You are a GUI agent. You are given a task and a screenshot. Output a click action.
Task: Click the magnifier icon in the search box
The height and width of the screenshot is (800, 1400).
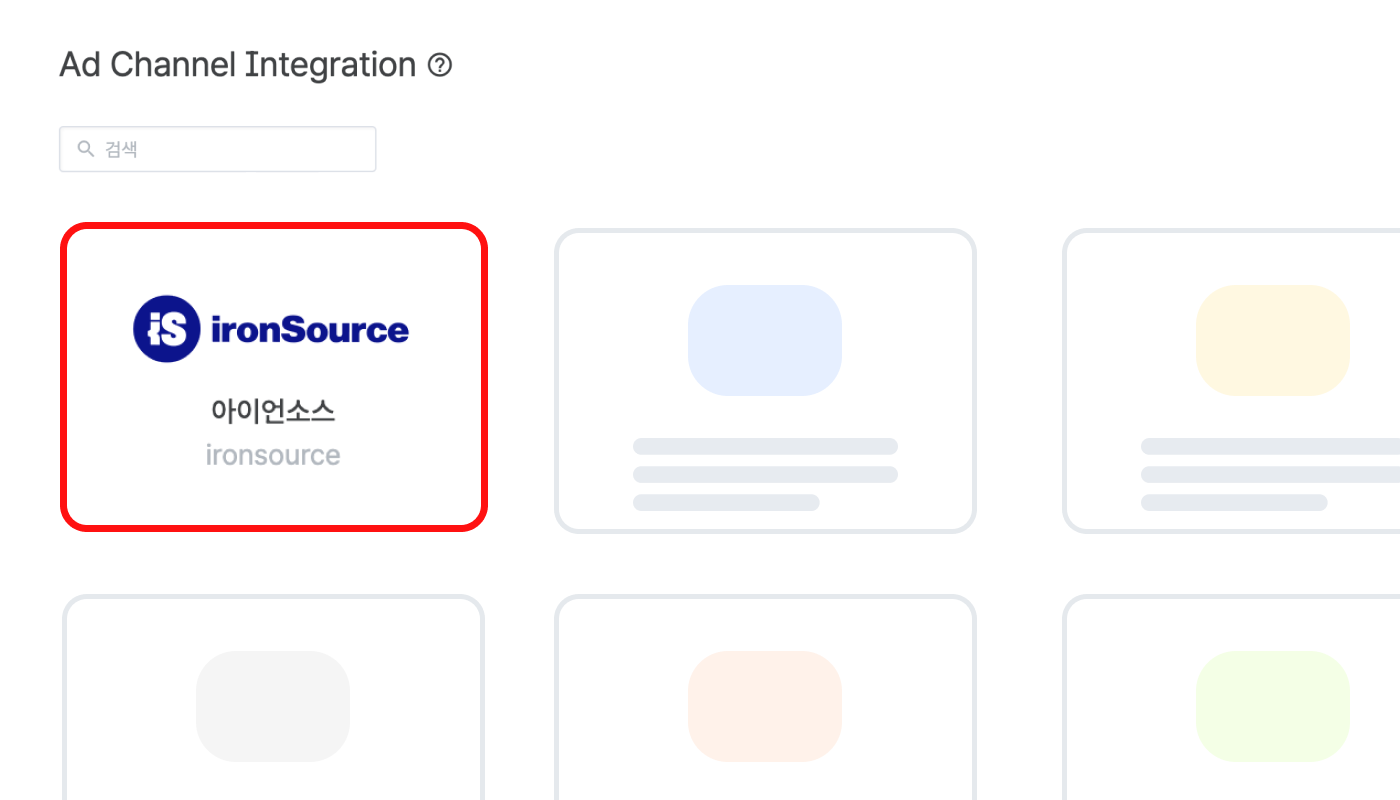click(x=86, y=149)
